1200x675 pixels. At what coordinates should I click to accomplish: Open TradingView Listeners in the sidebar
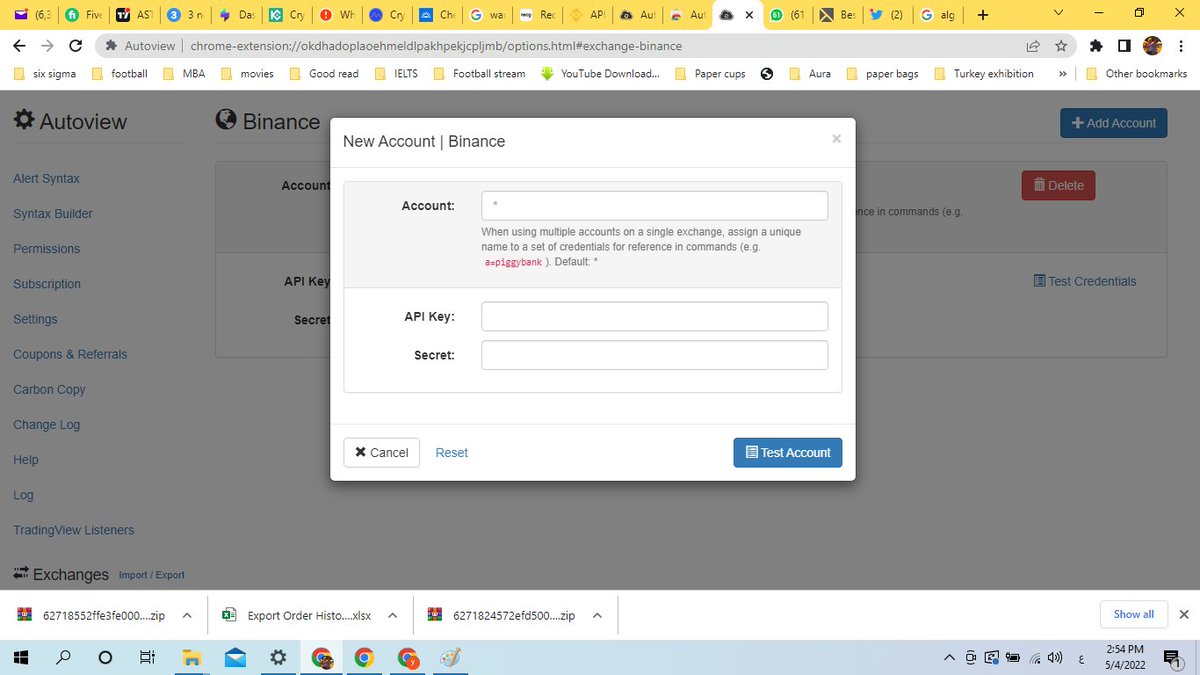(73, 530)
